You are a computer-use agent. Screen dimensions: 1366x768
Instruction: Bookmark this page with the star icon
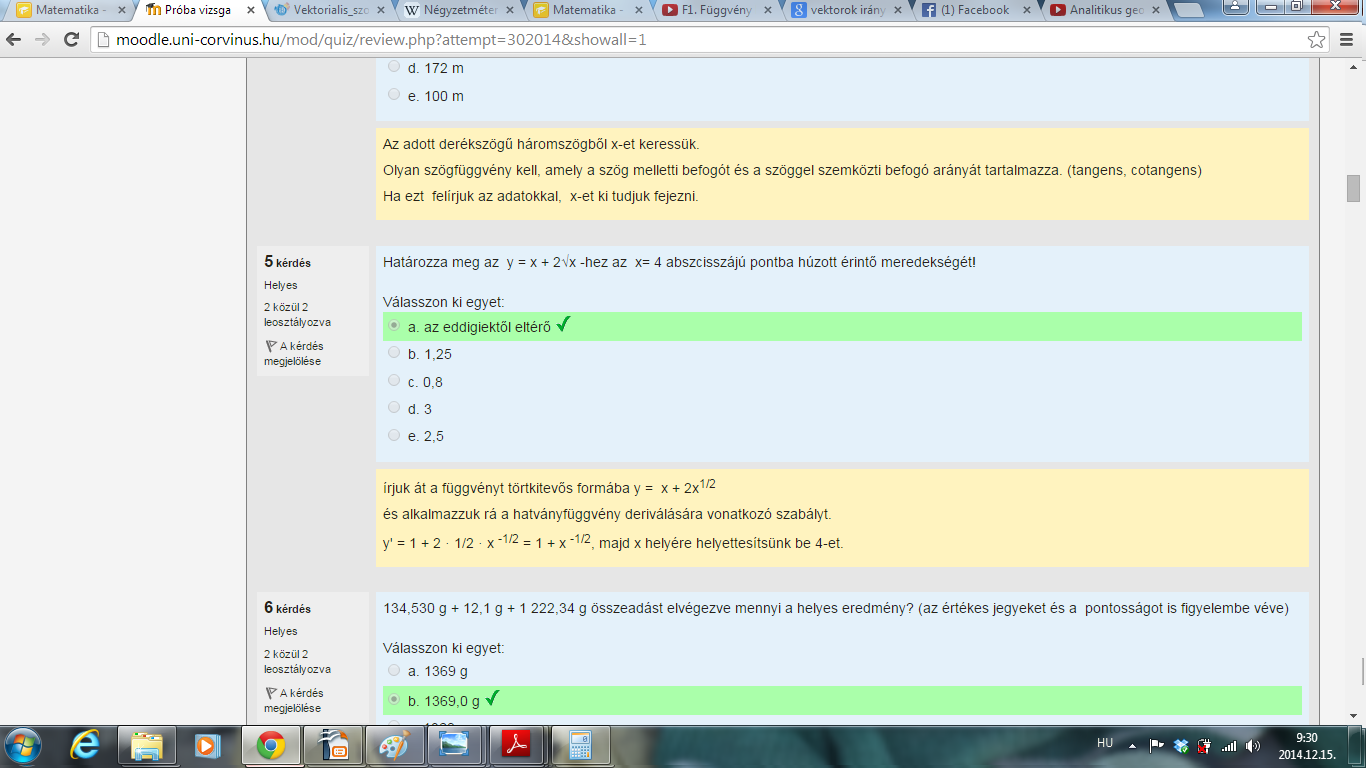coord(1317,40)
